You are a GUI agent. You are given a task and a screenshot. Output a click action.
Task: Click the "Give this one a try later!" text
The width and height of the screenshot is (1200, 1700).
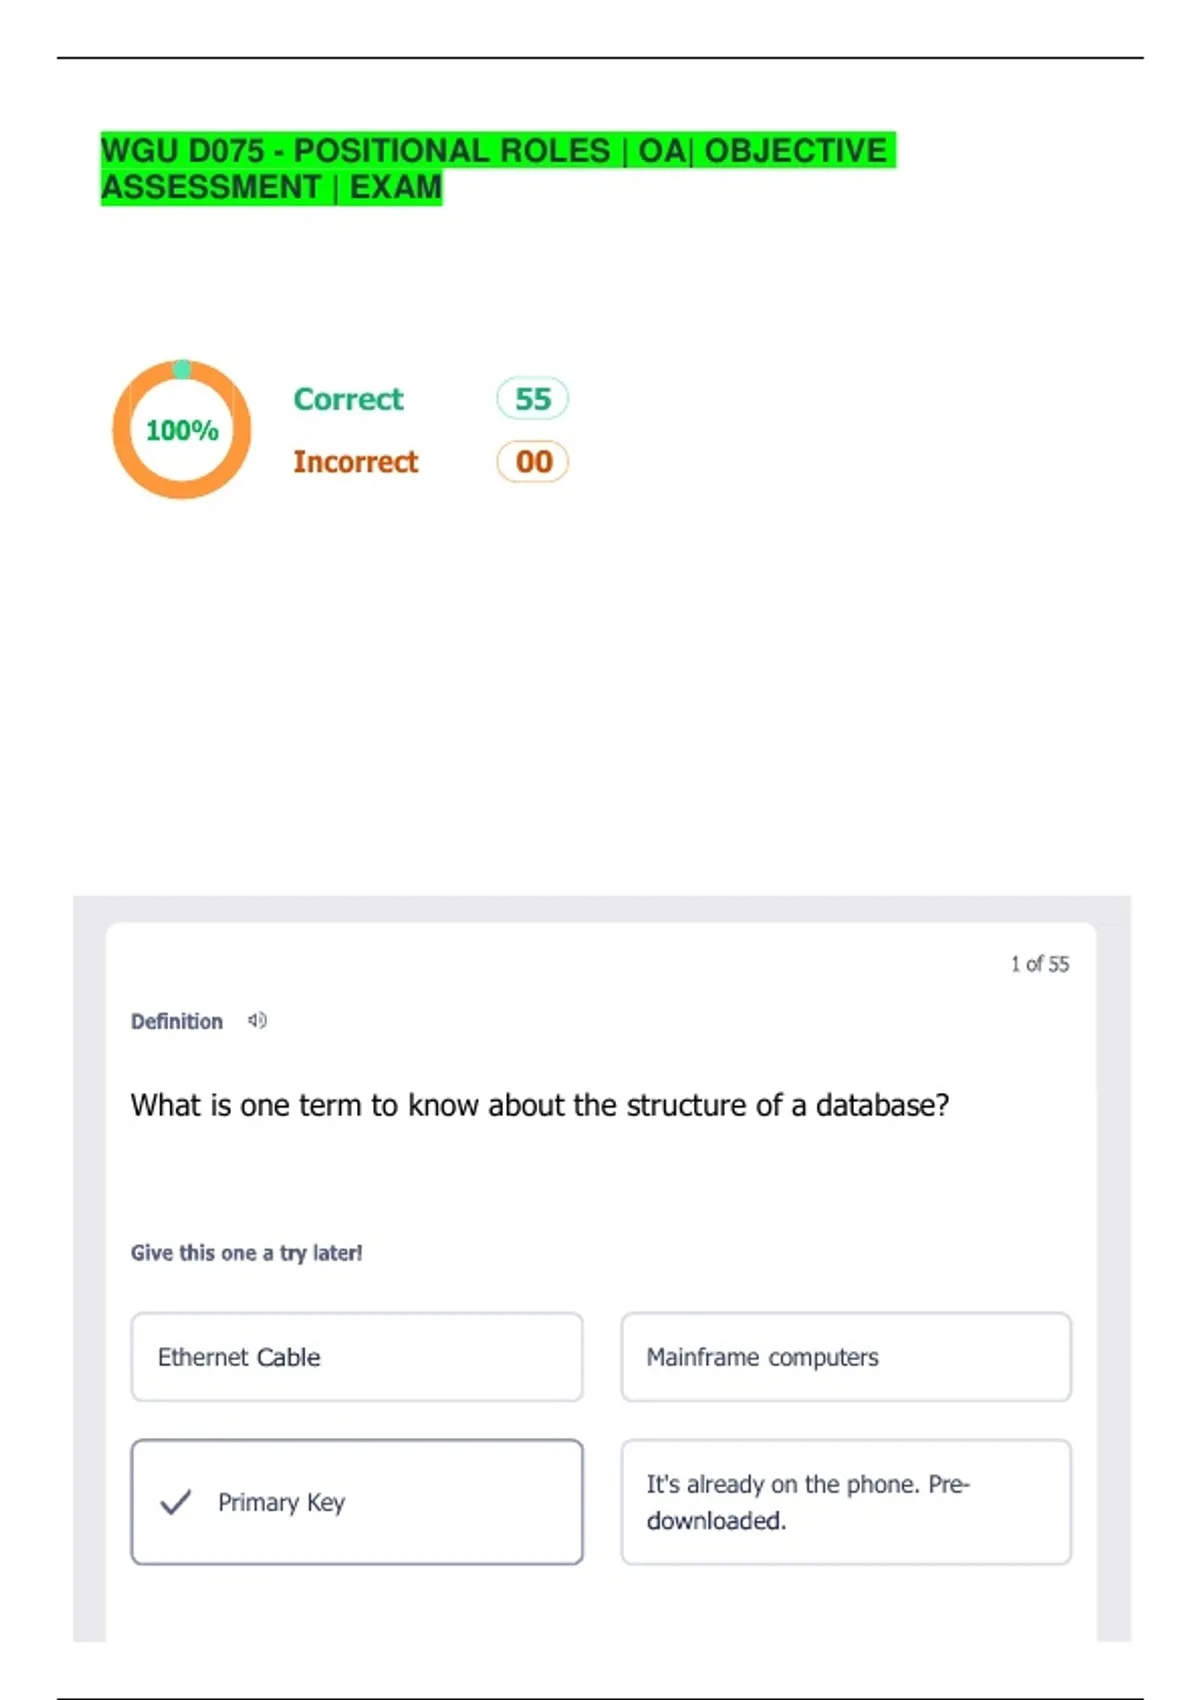tap(246, 1253)
